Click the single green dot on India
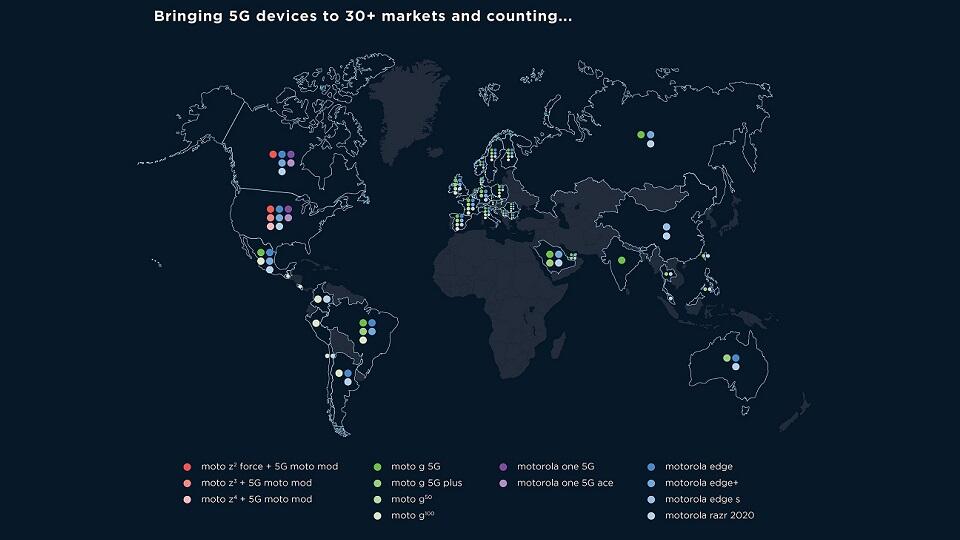 pos(622,260)
